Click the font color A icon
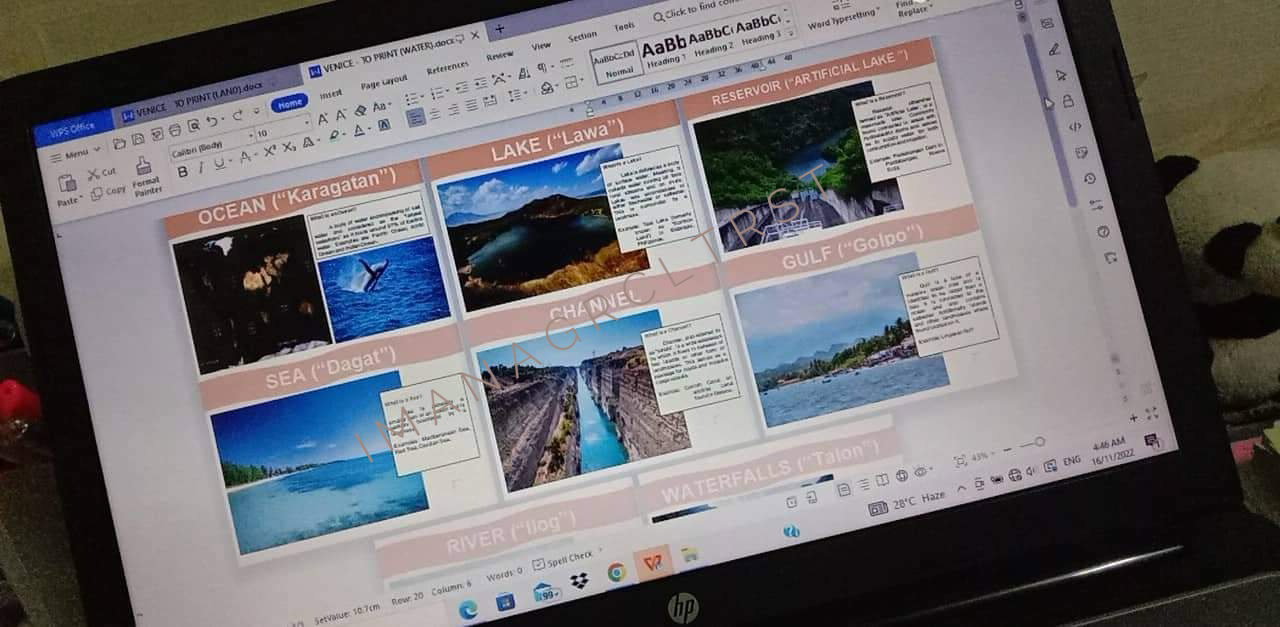The image size is (1280, 627). pos(359,130)
